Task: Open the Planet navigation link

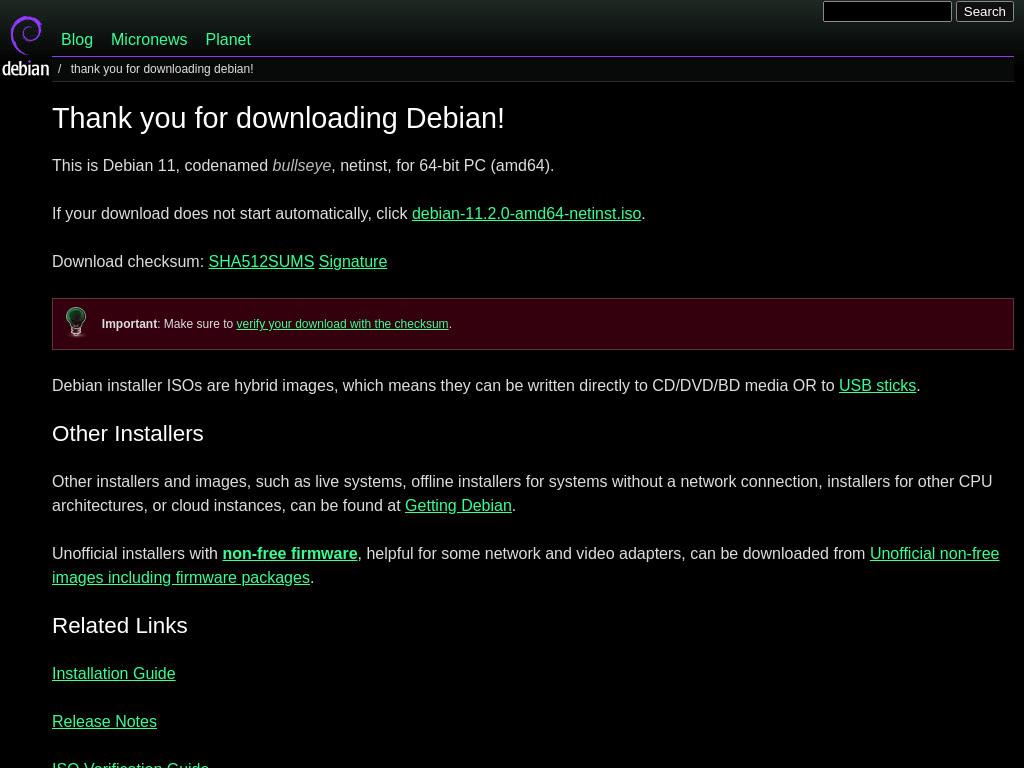Action: pos(228,40)
